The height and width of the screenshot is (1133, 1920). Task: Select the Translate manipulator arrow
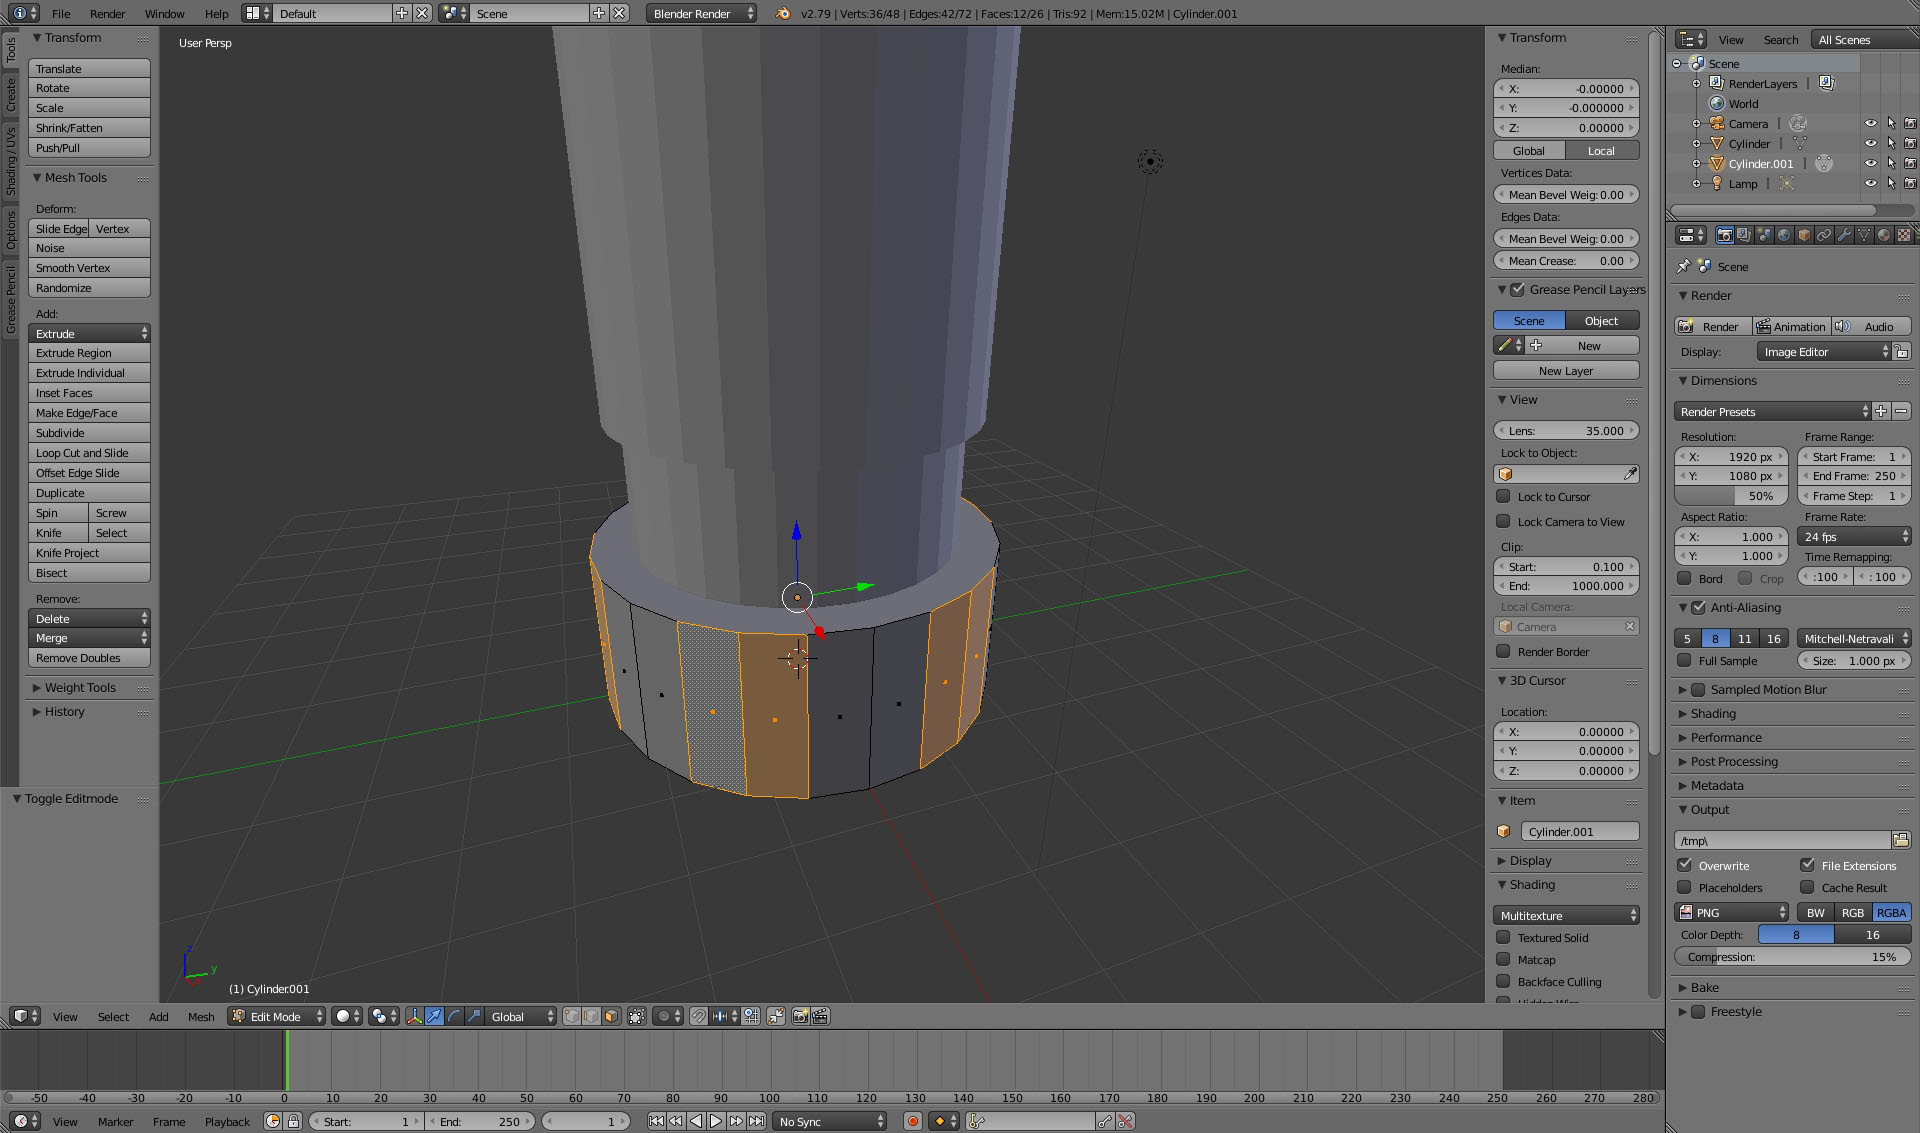(435, 1016)
